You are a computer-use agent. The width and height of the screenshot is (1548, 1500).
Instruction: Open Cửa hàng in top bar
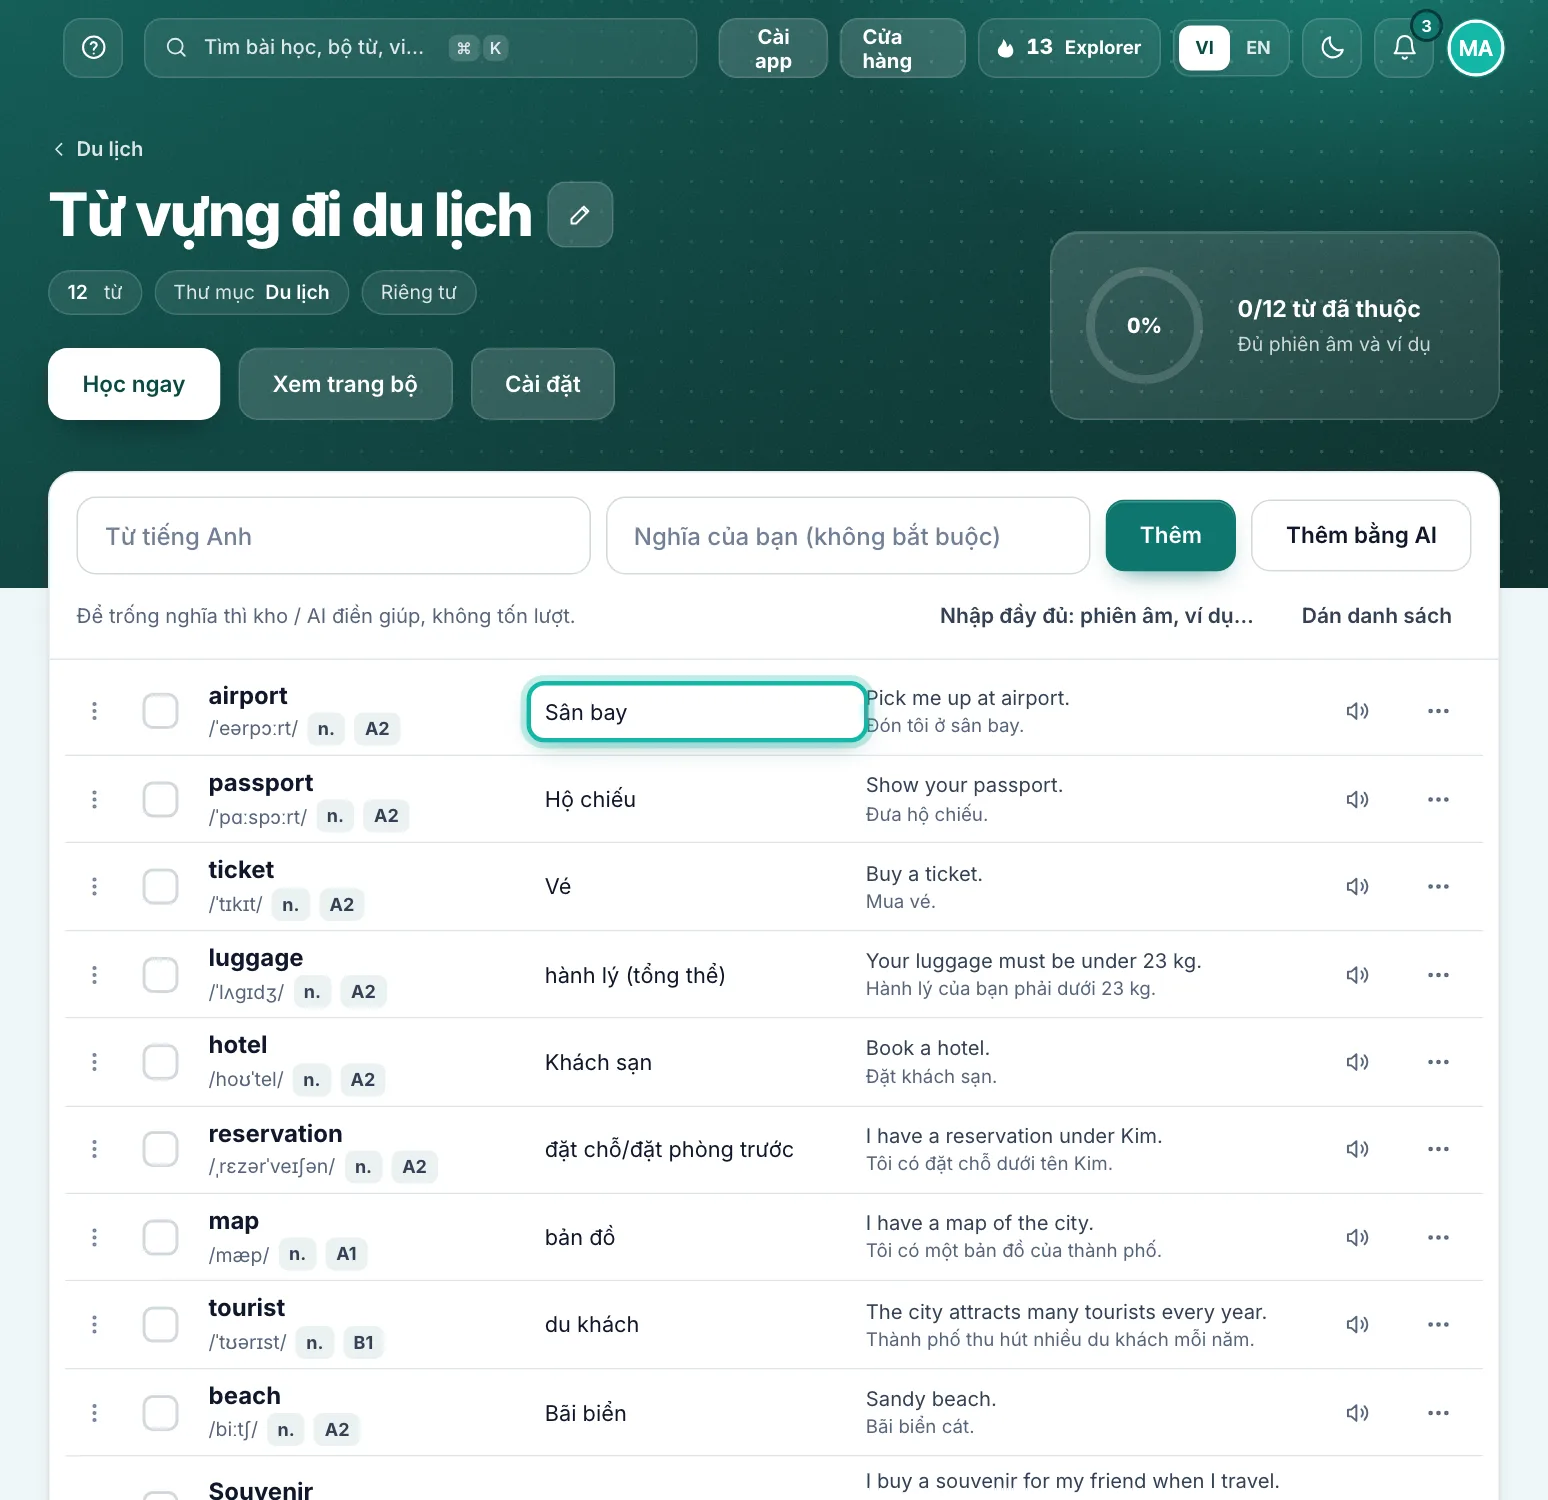[902, 48]
